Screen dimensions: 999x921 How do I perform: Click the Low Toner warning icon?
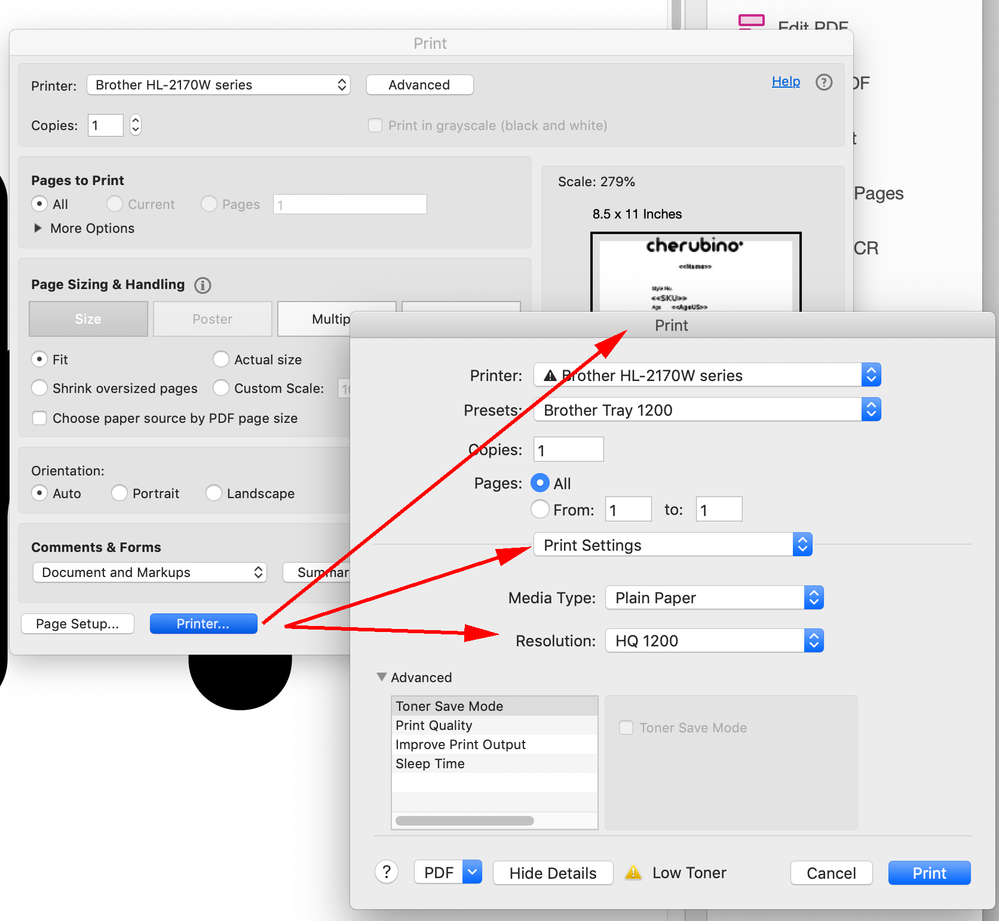tap(633, 872)
